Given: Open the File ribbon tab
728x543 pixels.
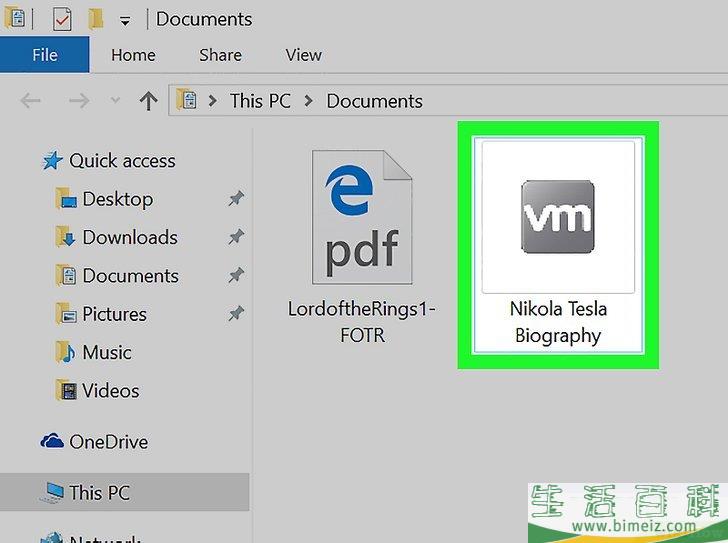Looking at the screenshot, I should pos(45,55).
